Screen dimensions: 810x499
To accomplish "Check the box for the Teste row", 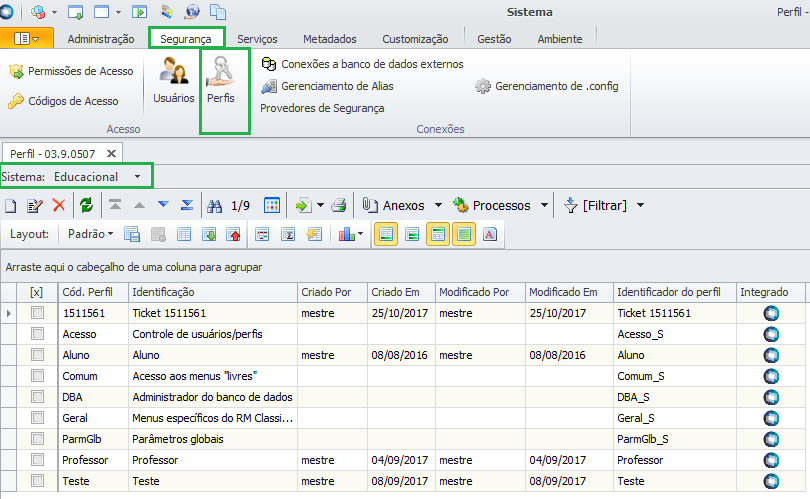I will point(37,480).
